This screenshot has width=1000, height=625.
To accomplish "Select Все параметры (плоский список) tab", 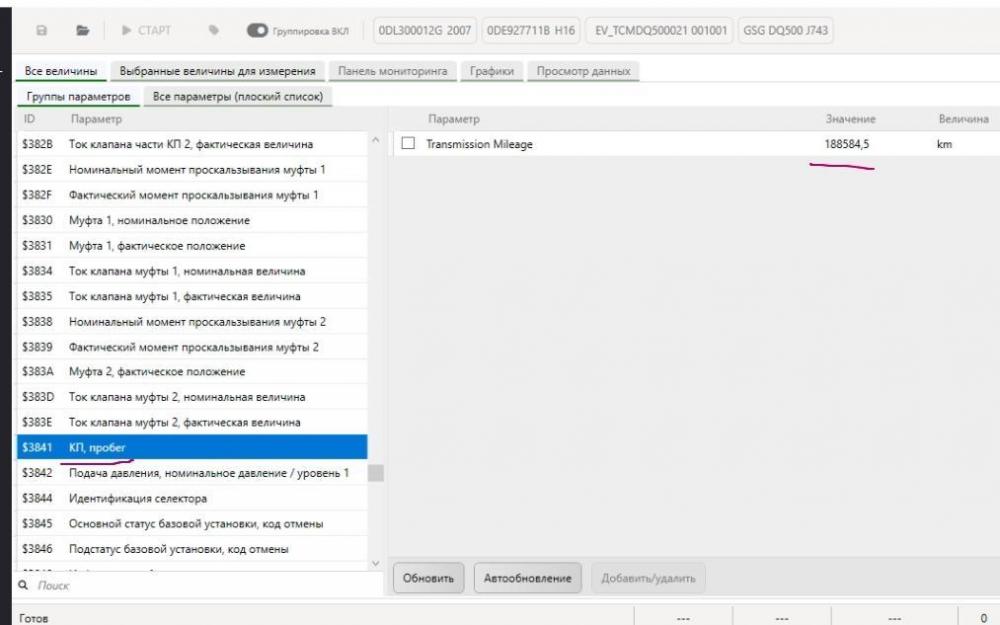I will (238, 96).
